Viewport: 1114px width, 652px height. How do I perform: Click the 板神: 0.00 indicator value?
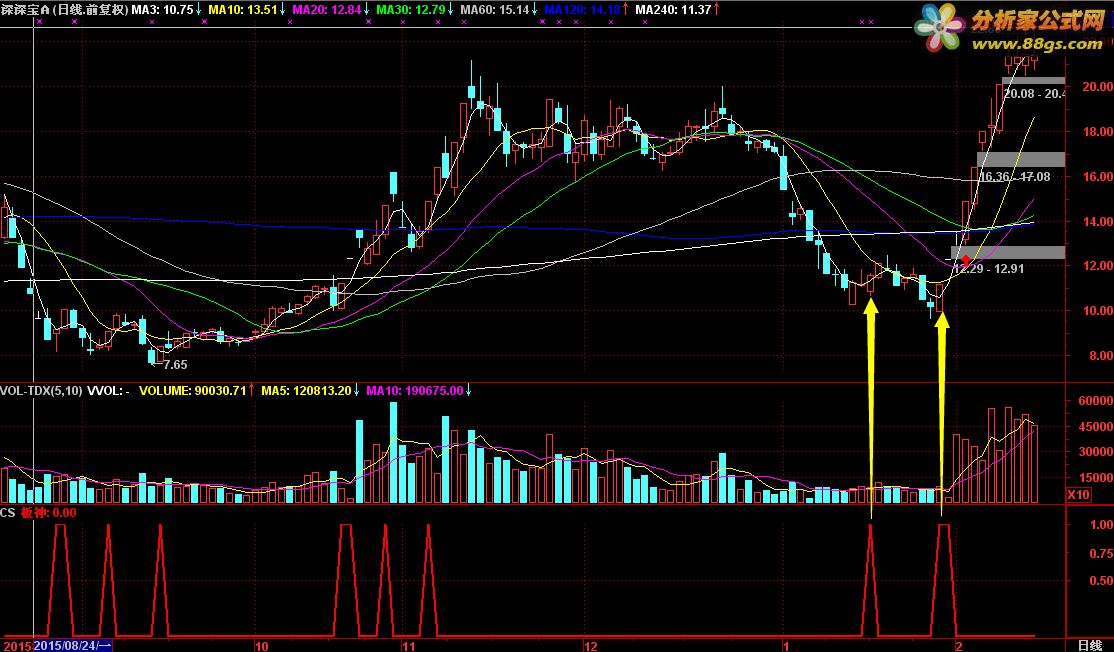(x=48, y=512)
